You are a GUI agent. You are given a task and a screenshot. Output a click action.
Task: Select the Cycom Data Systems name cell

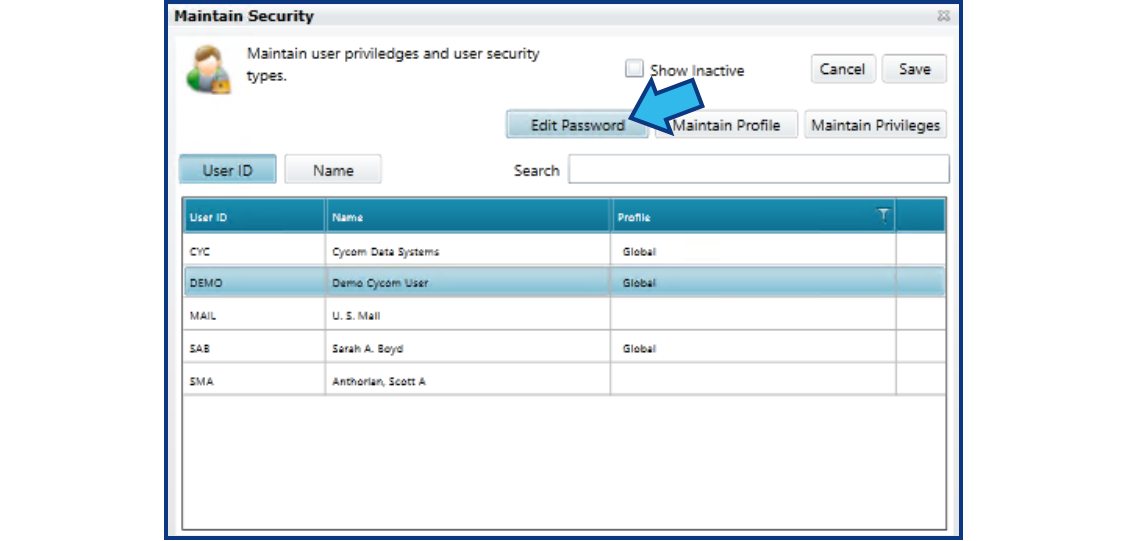coord(469,252)
